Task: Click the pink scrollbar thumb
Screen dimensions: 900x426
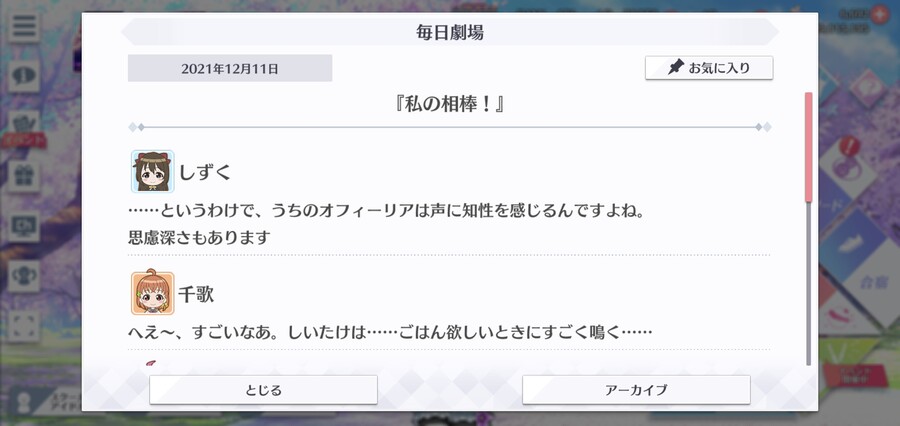Action: pyautogui.click(x=809, y=147)
